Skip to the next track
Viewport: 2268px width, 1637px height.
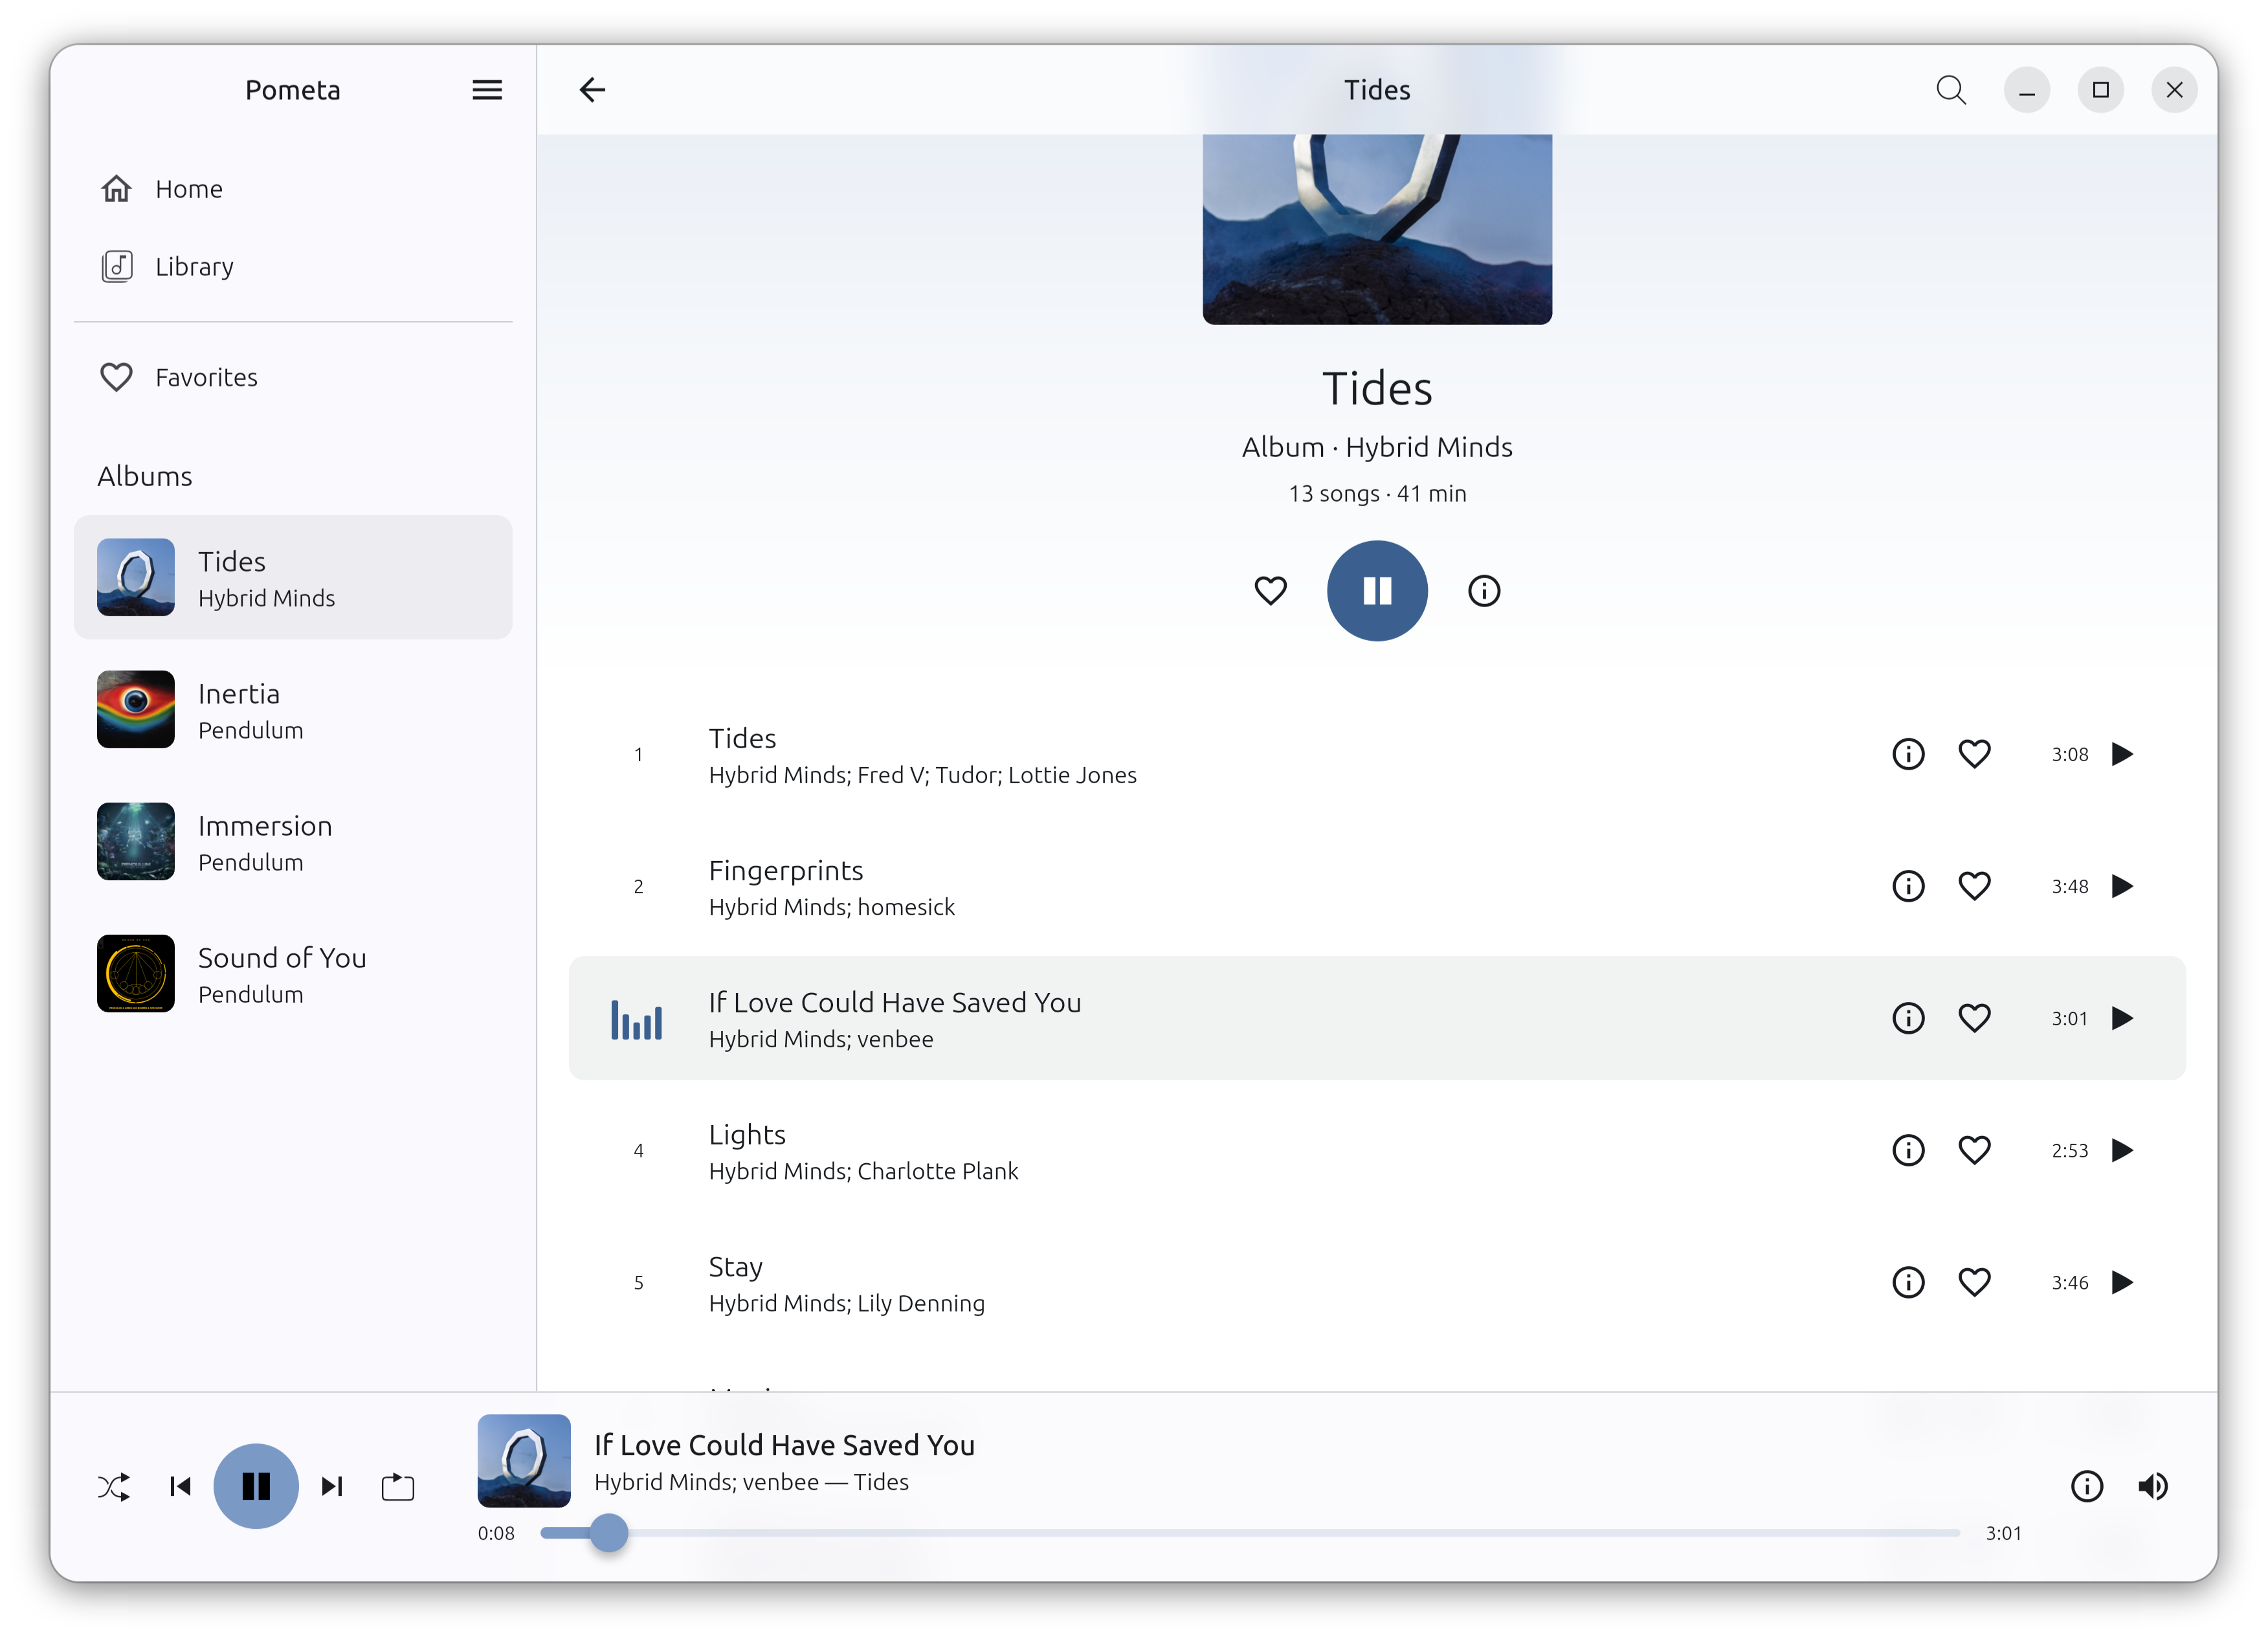(x=332, y=1487)
